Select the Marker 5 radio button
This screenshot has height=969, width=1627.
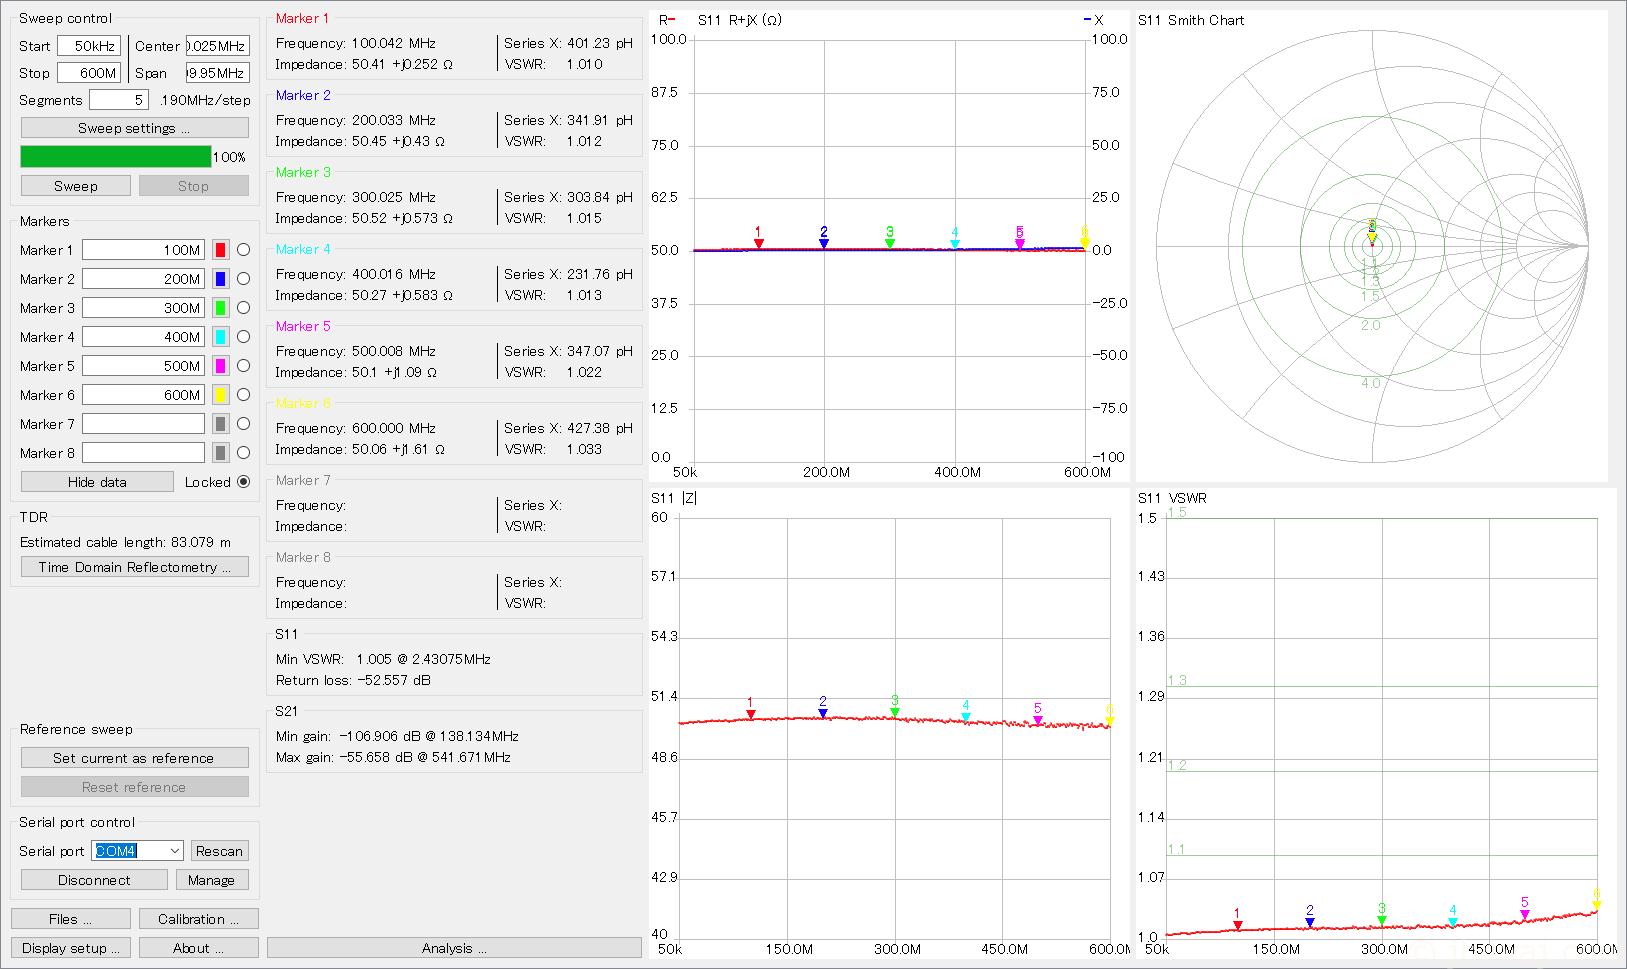[243, 366]
